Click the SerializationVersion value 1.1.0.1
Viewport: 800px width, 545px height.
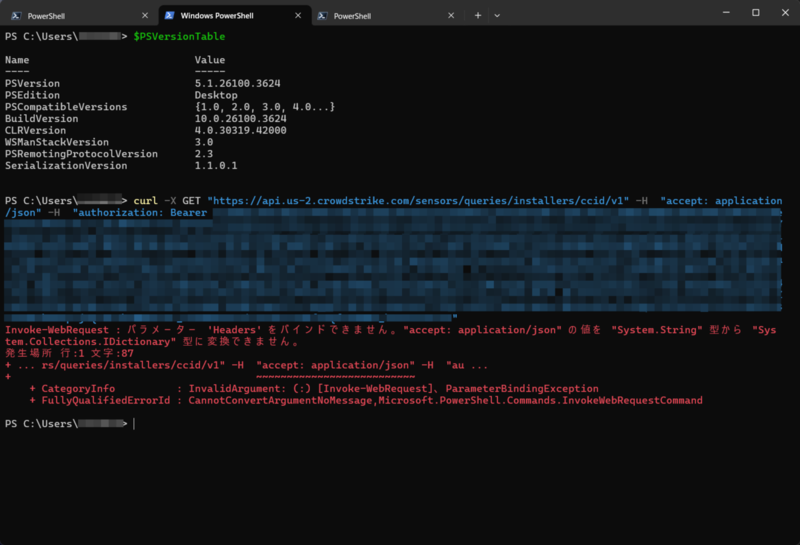click(x=216, y=165)
